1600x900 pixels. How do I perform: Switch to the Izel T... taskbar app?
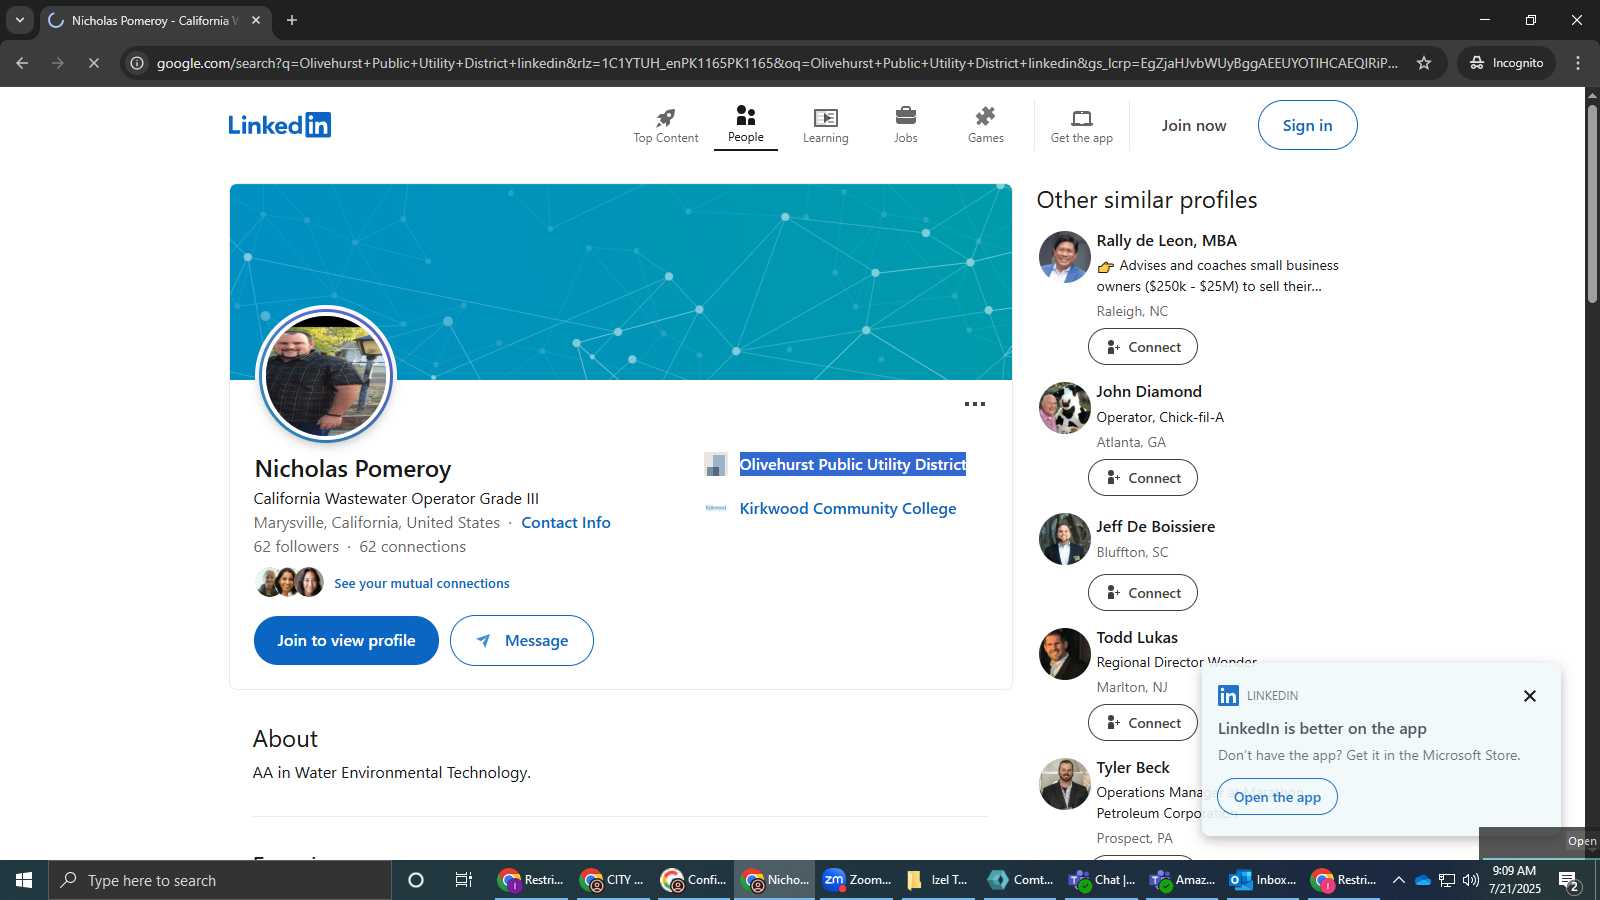pos(938,880)
